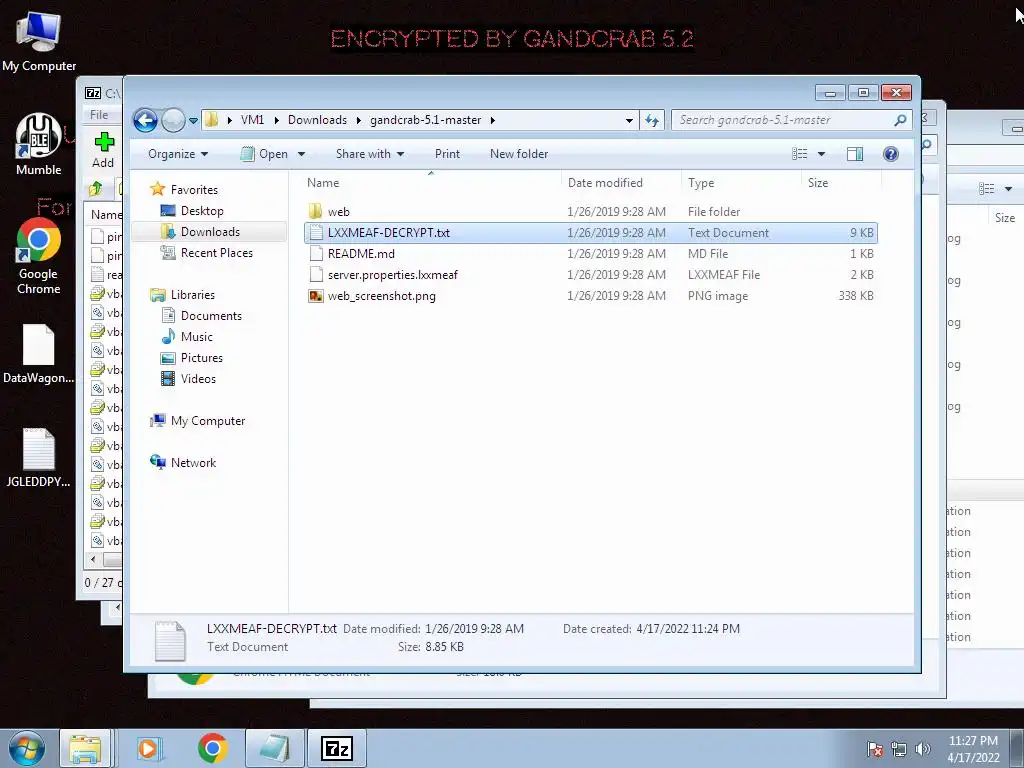Select My Computer in navigation pane
This screenshot has width=1024, height=768.
(x=208, y=421)
